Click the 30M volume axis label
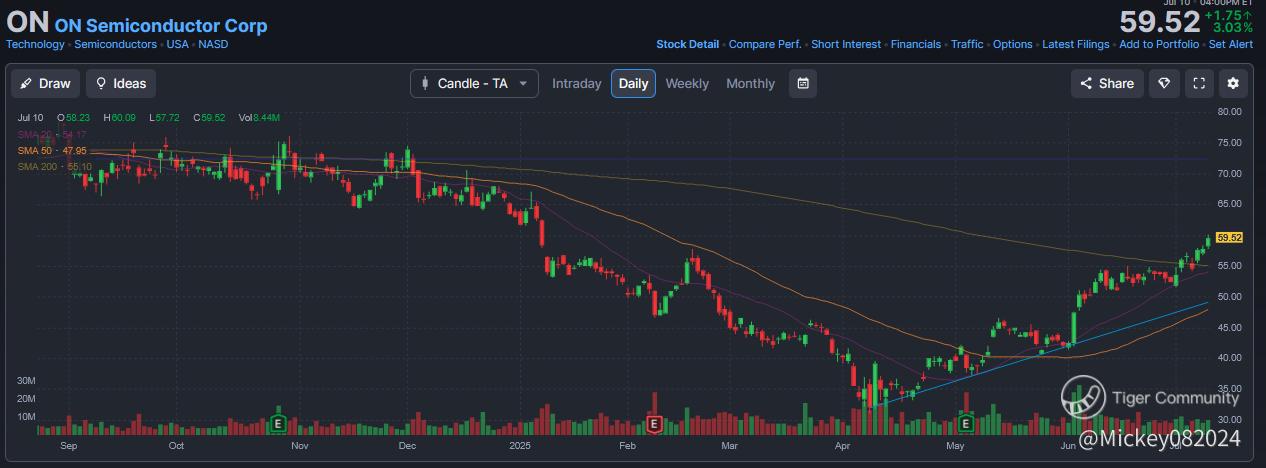This screenshot has height=468, width=1266. (x=27, y=382)
